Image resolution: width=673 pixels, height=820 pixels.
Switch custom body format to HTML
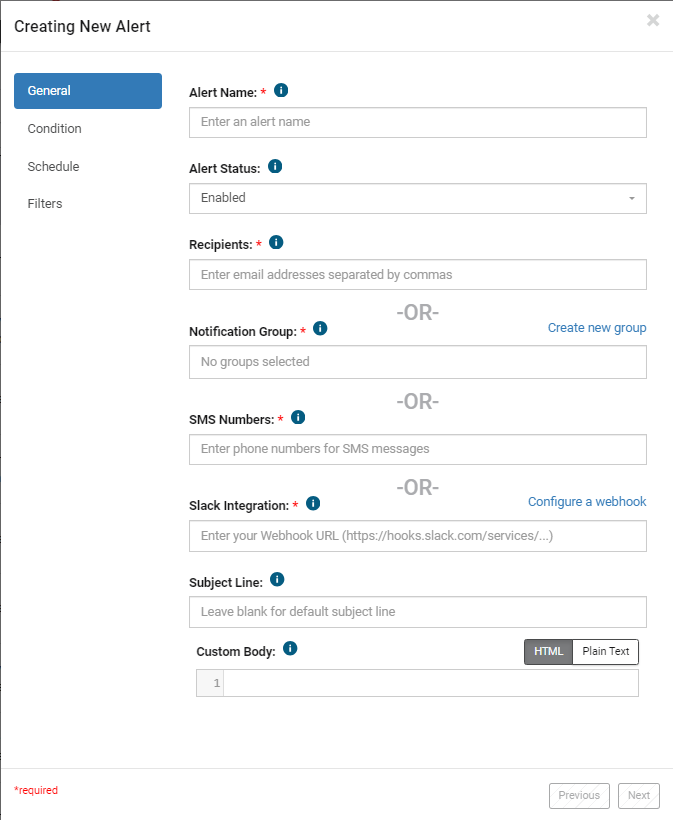549,652
